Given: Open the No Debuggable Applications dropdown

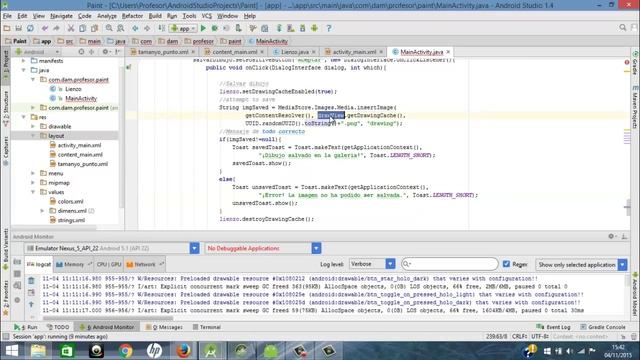Looking at the screenshot, I should 316,248.
